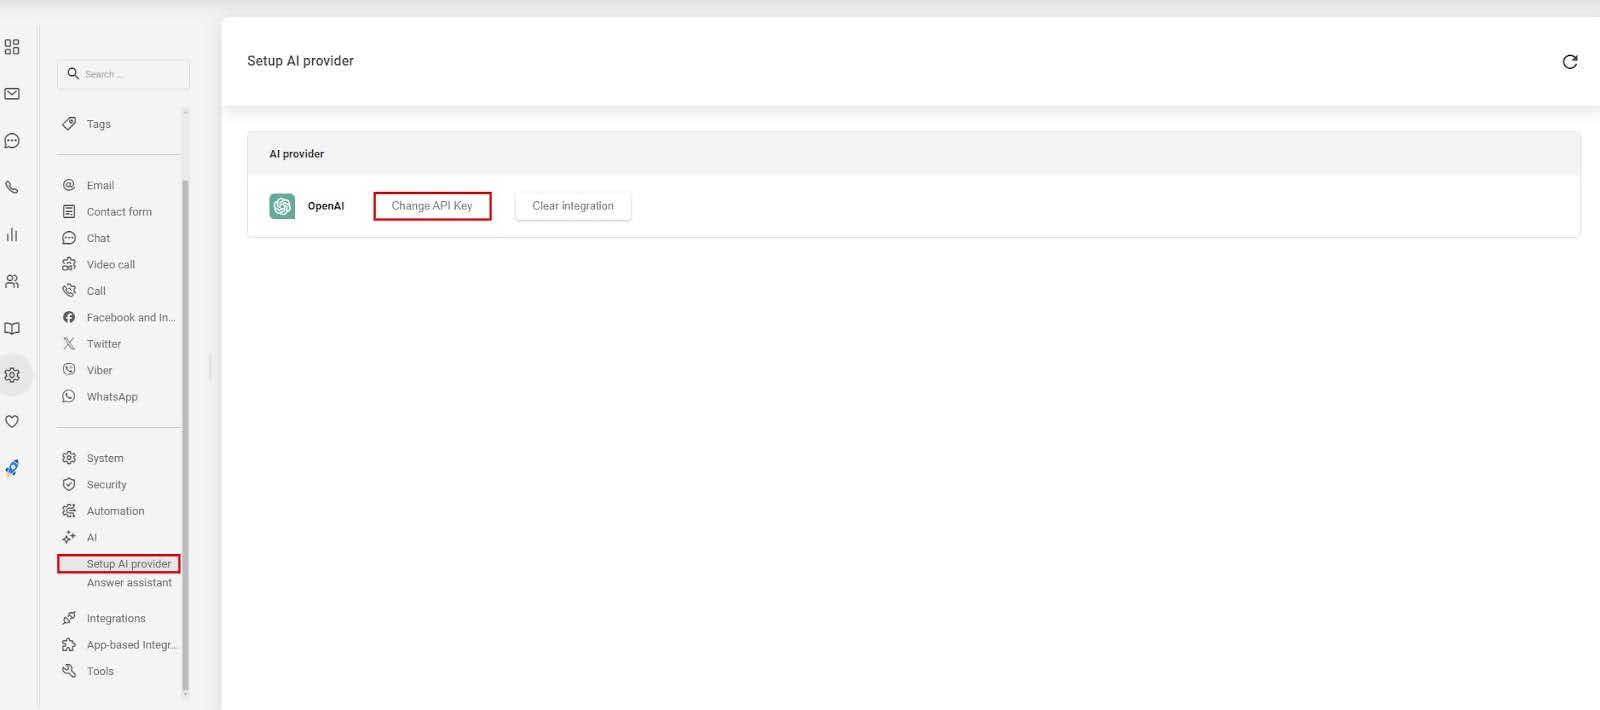Click the Setup AI provider page title
The height and width of the screenshot is (710, 1600).
coord(300,61)
